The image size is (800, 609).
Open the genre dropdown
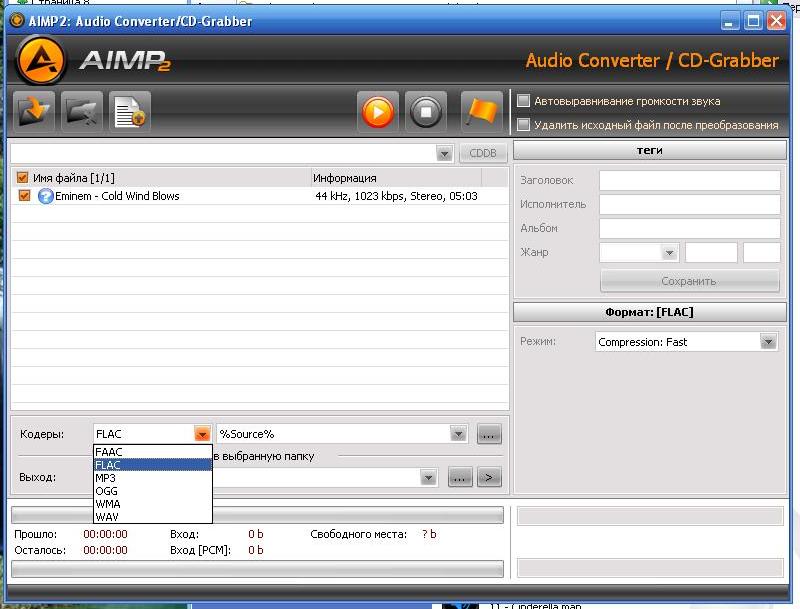(669, 252)
